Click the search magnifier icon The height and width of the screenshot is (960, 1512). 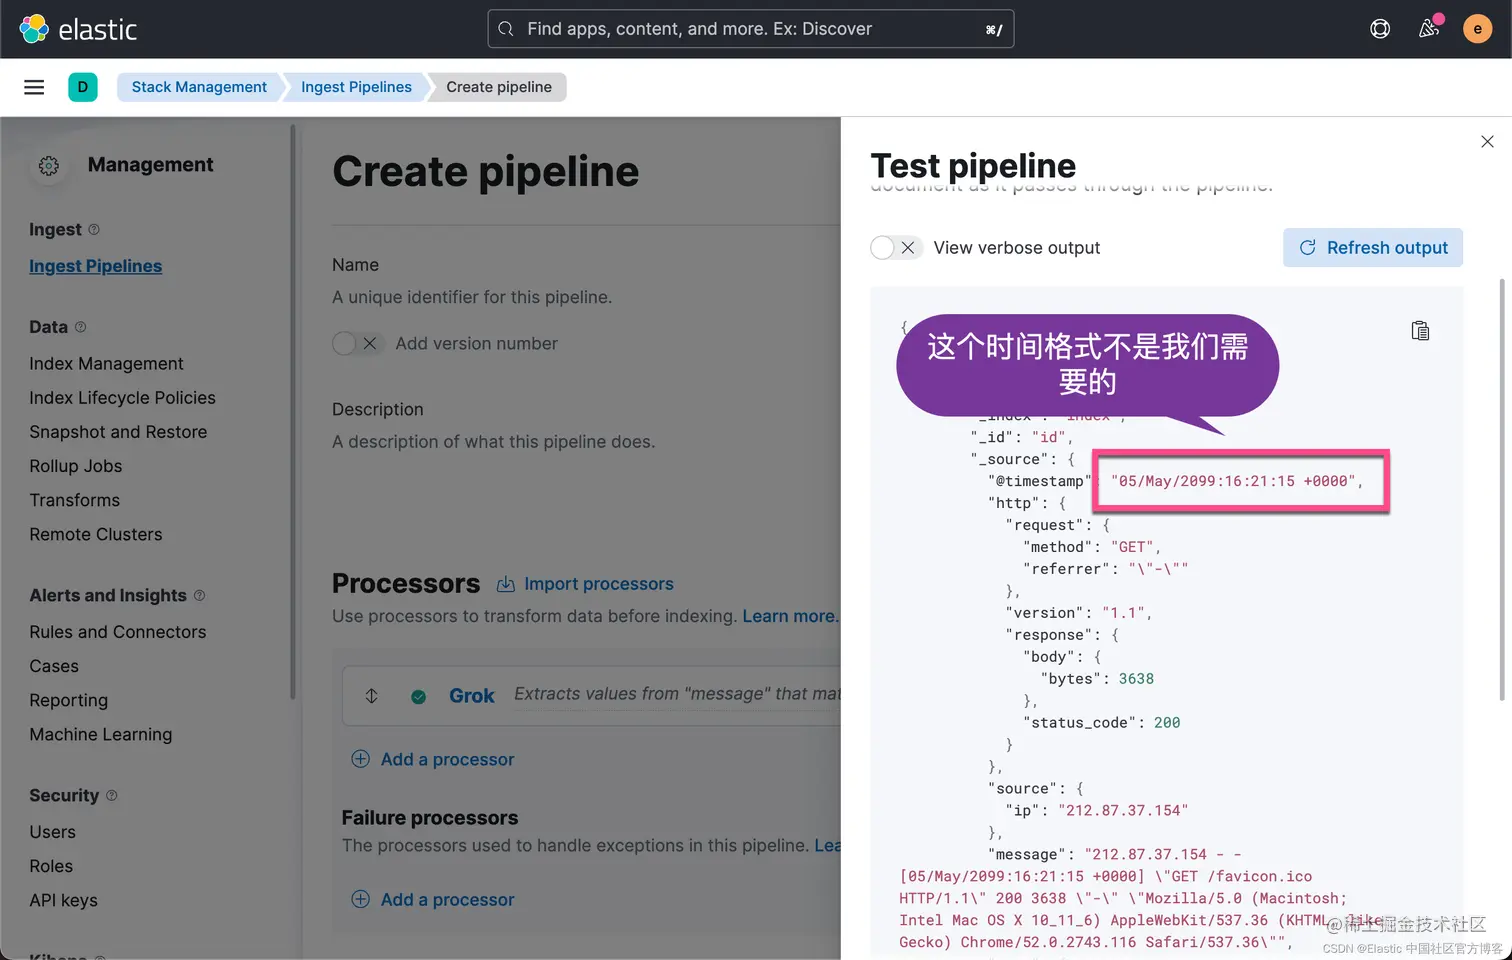[x=506, y=29]
